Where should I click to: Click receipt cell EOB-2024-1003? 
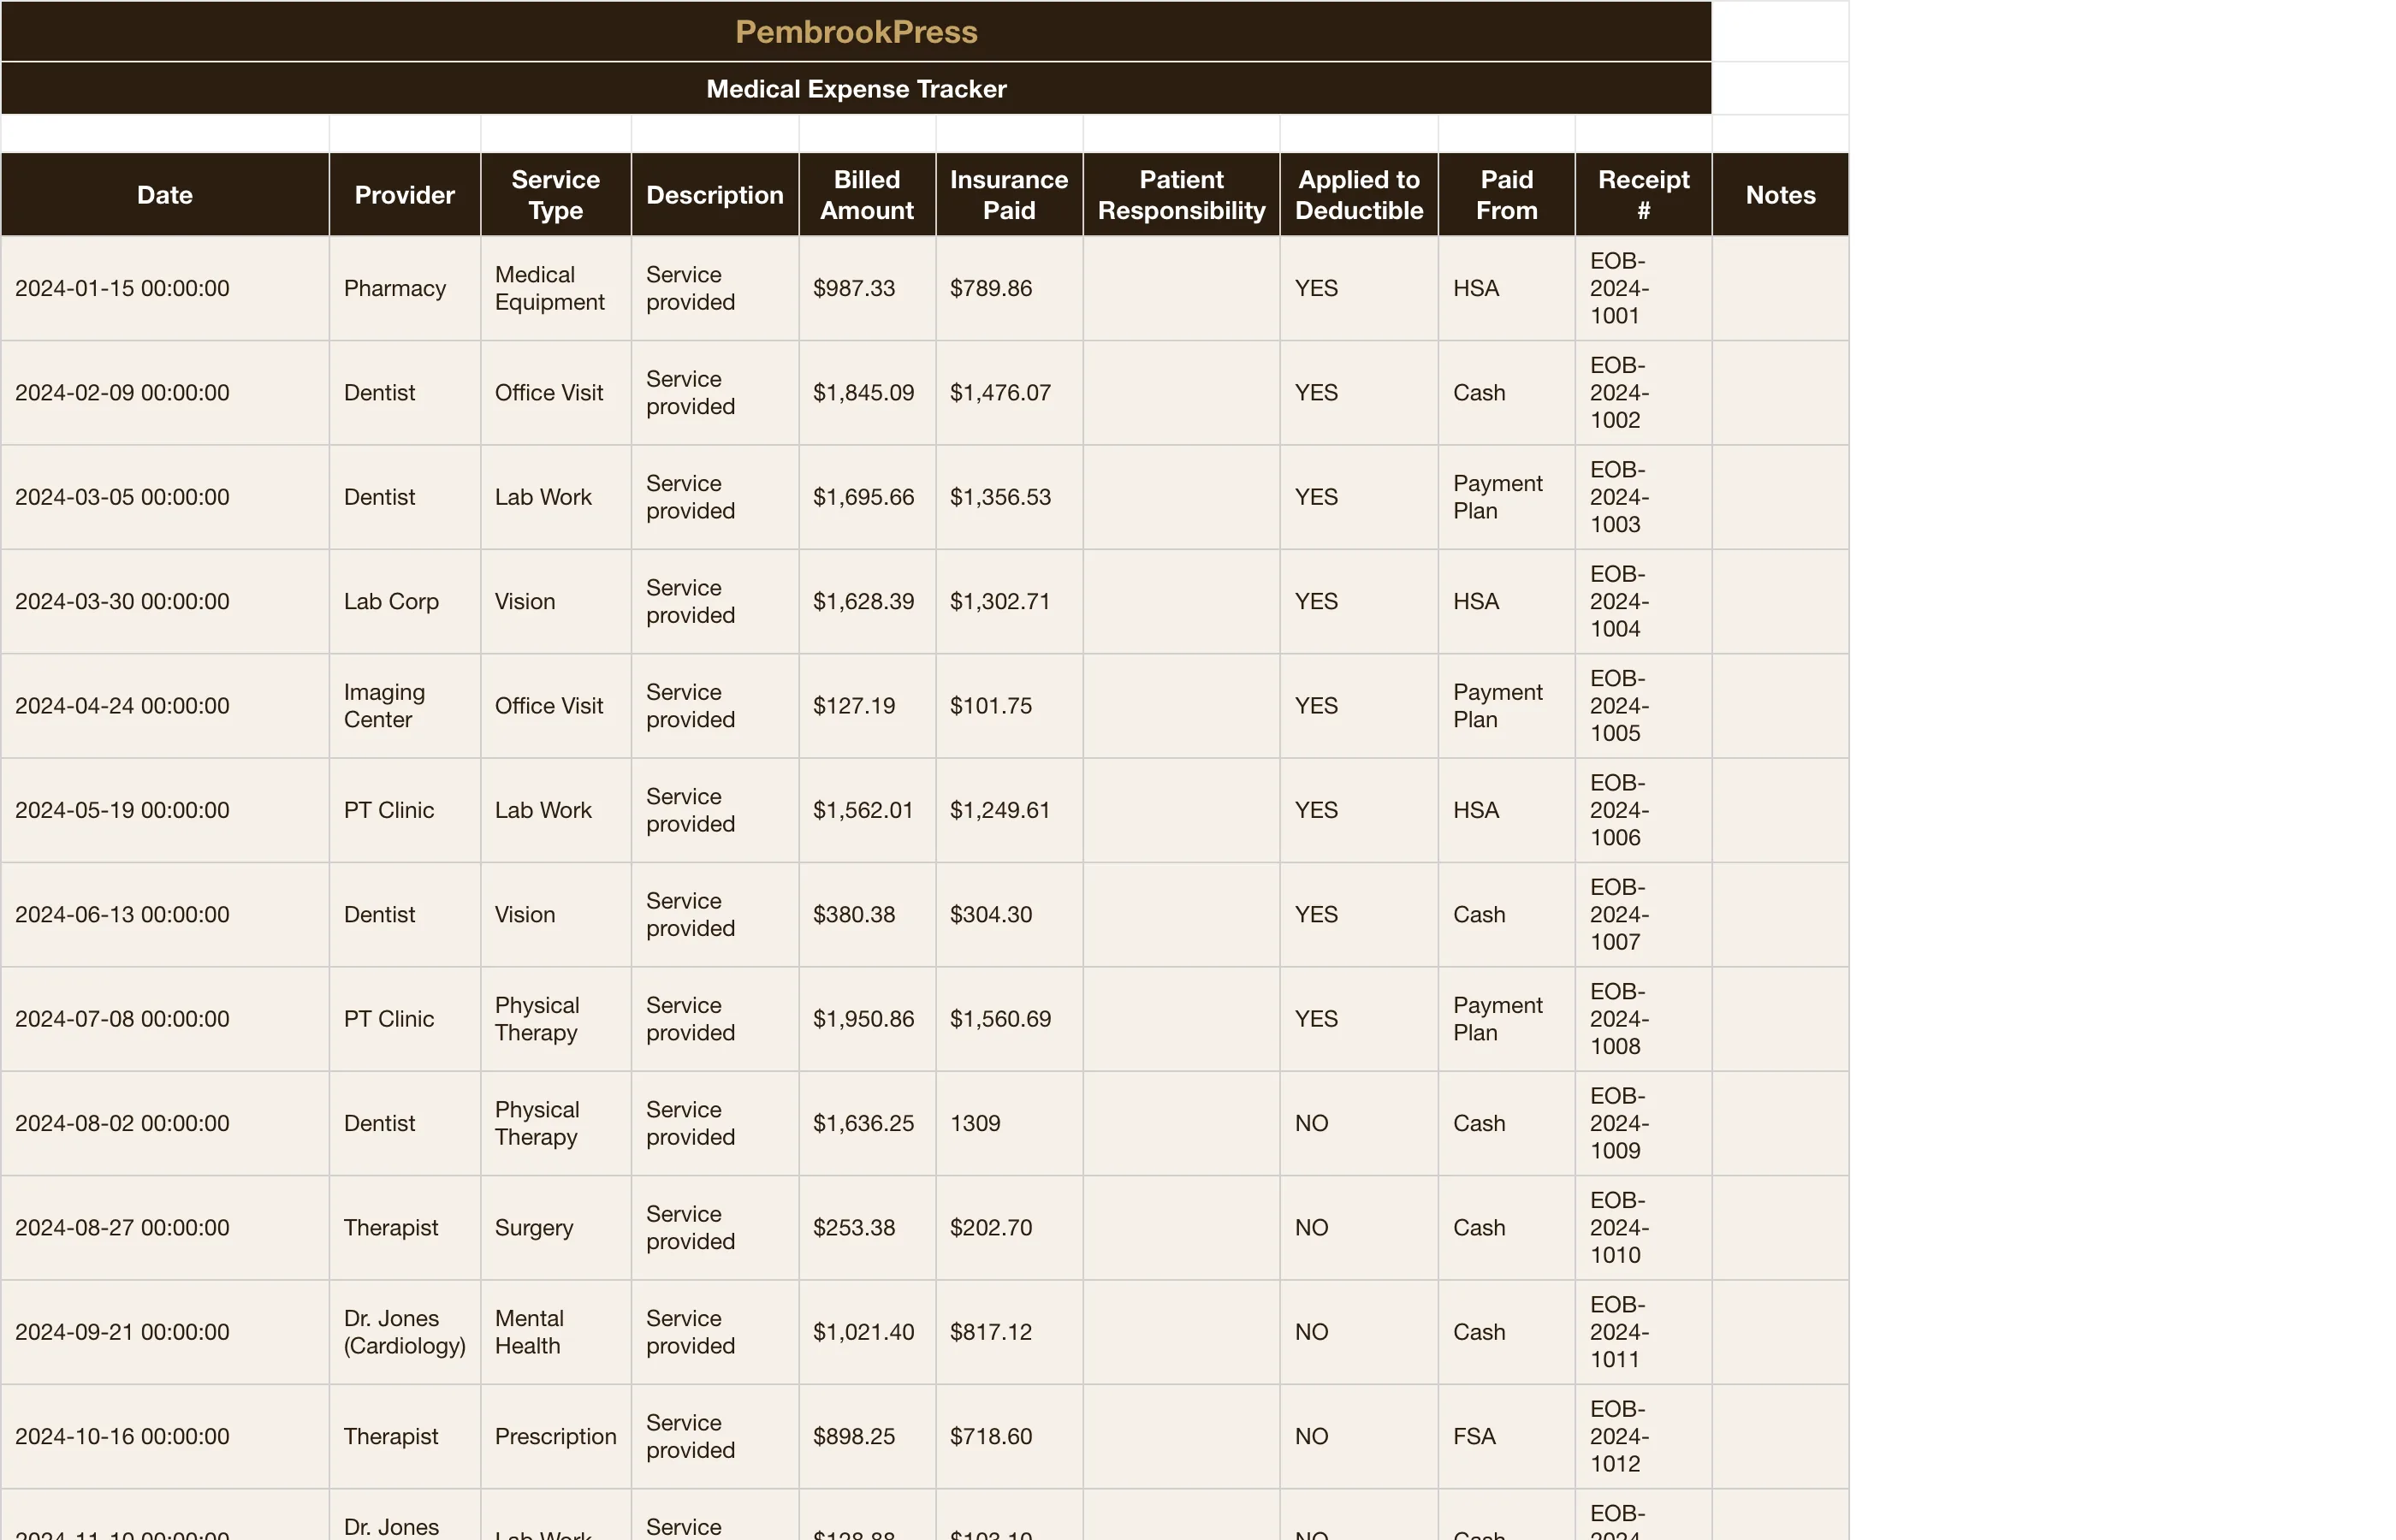[1643, 497]
